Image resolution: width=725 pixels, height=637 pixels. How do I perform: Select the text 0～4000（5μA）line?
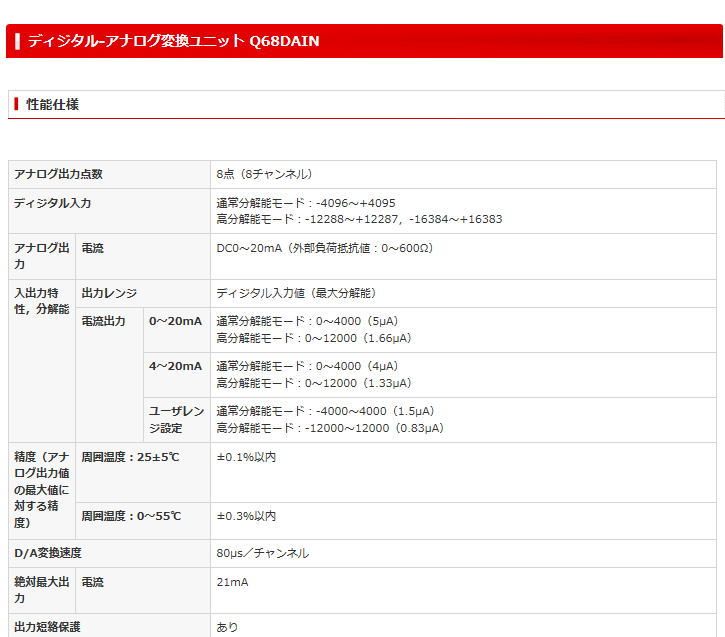[307, 321]
